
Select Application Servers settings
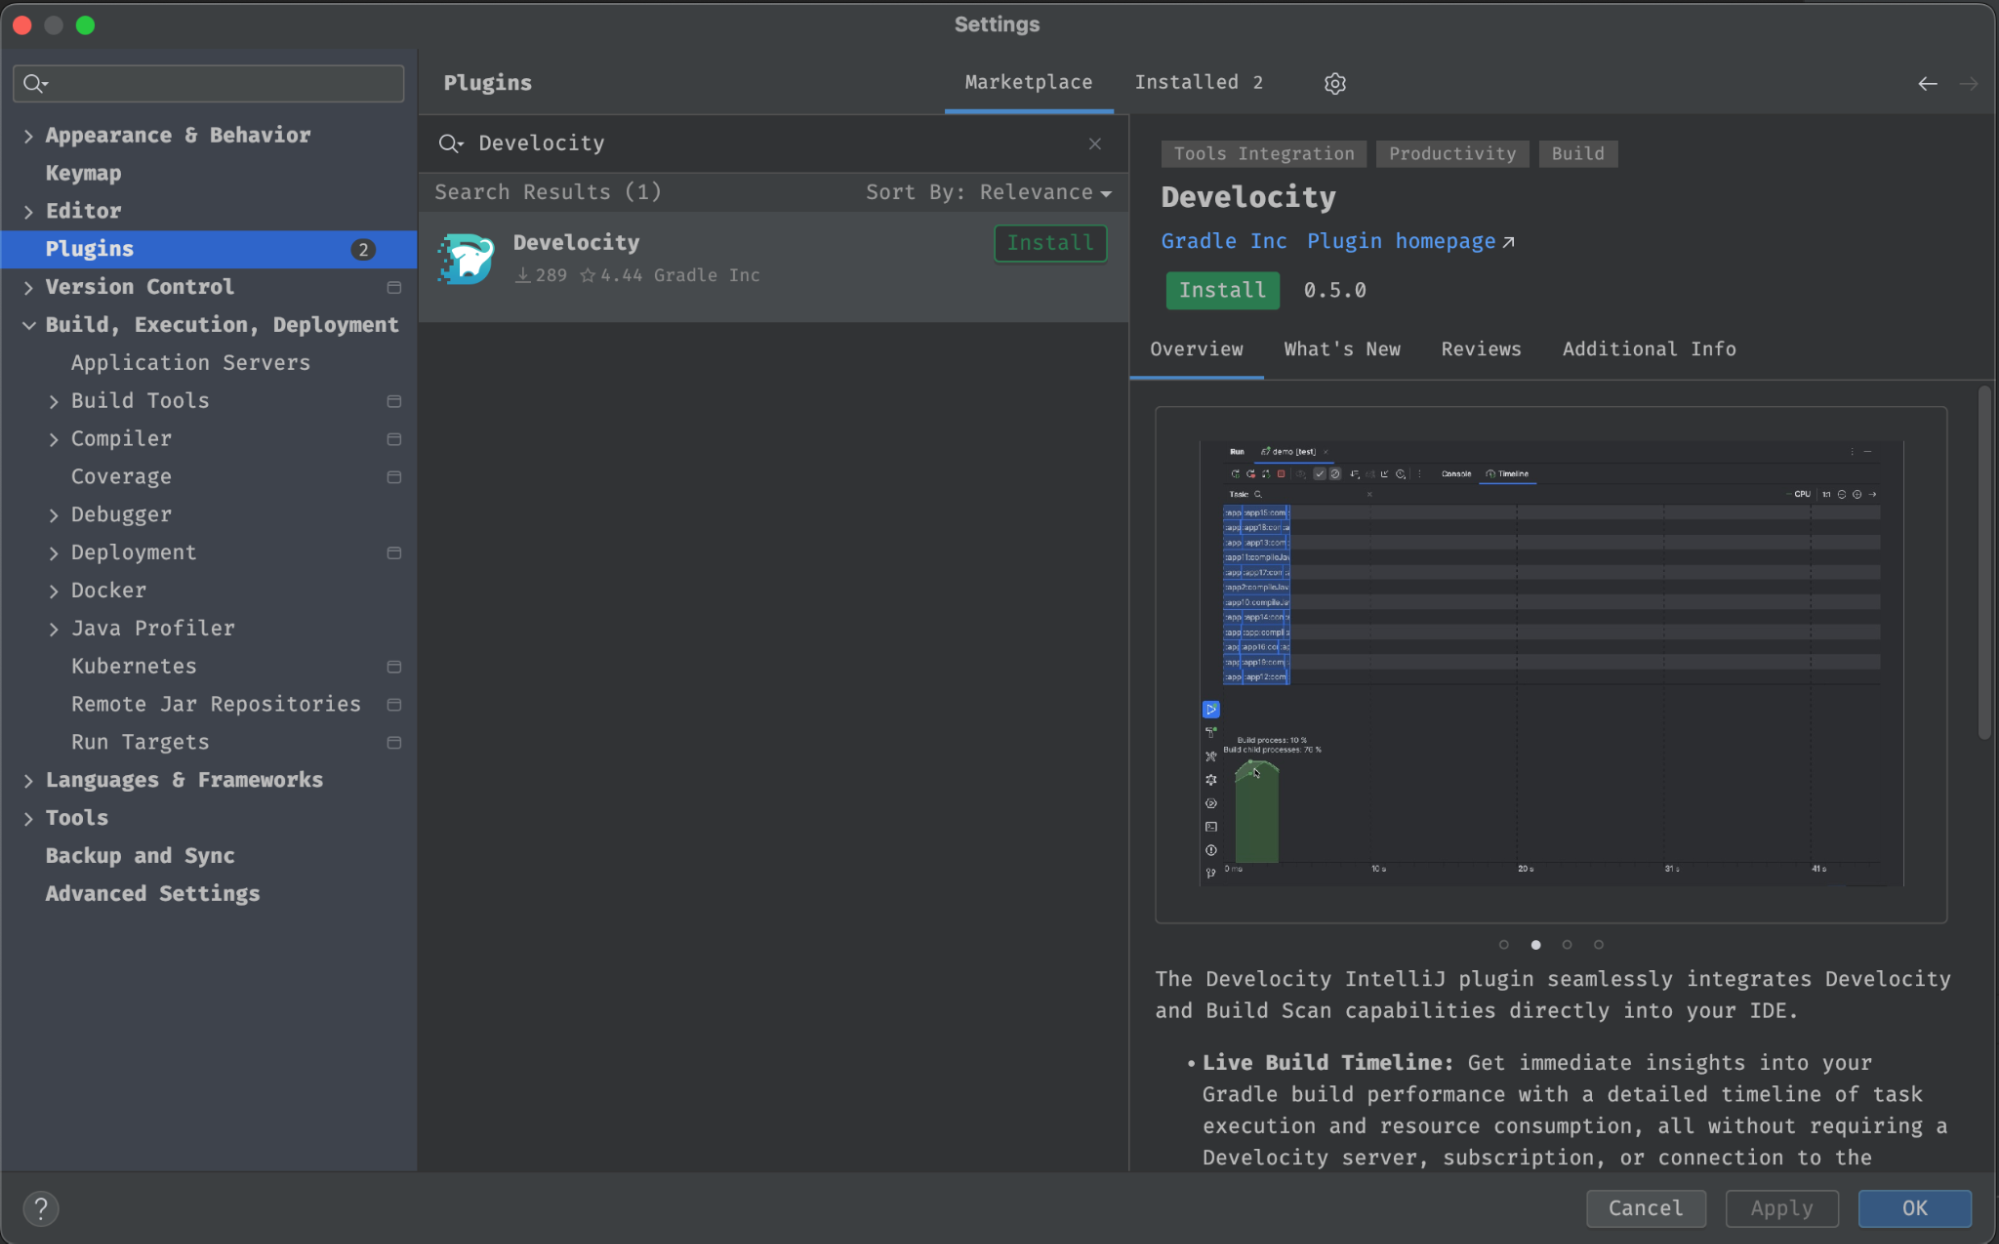[208, 363]
